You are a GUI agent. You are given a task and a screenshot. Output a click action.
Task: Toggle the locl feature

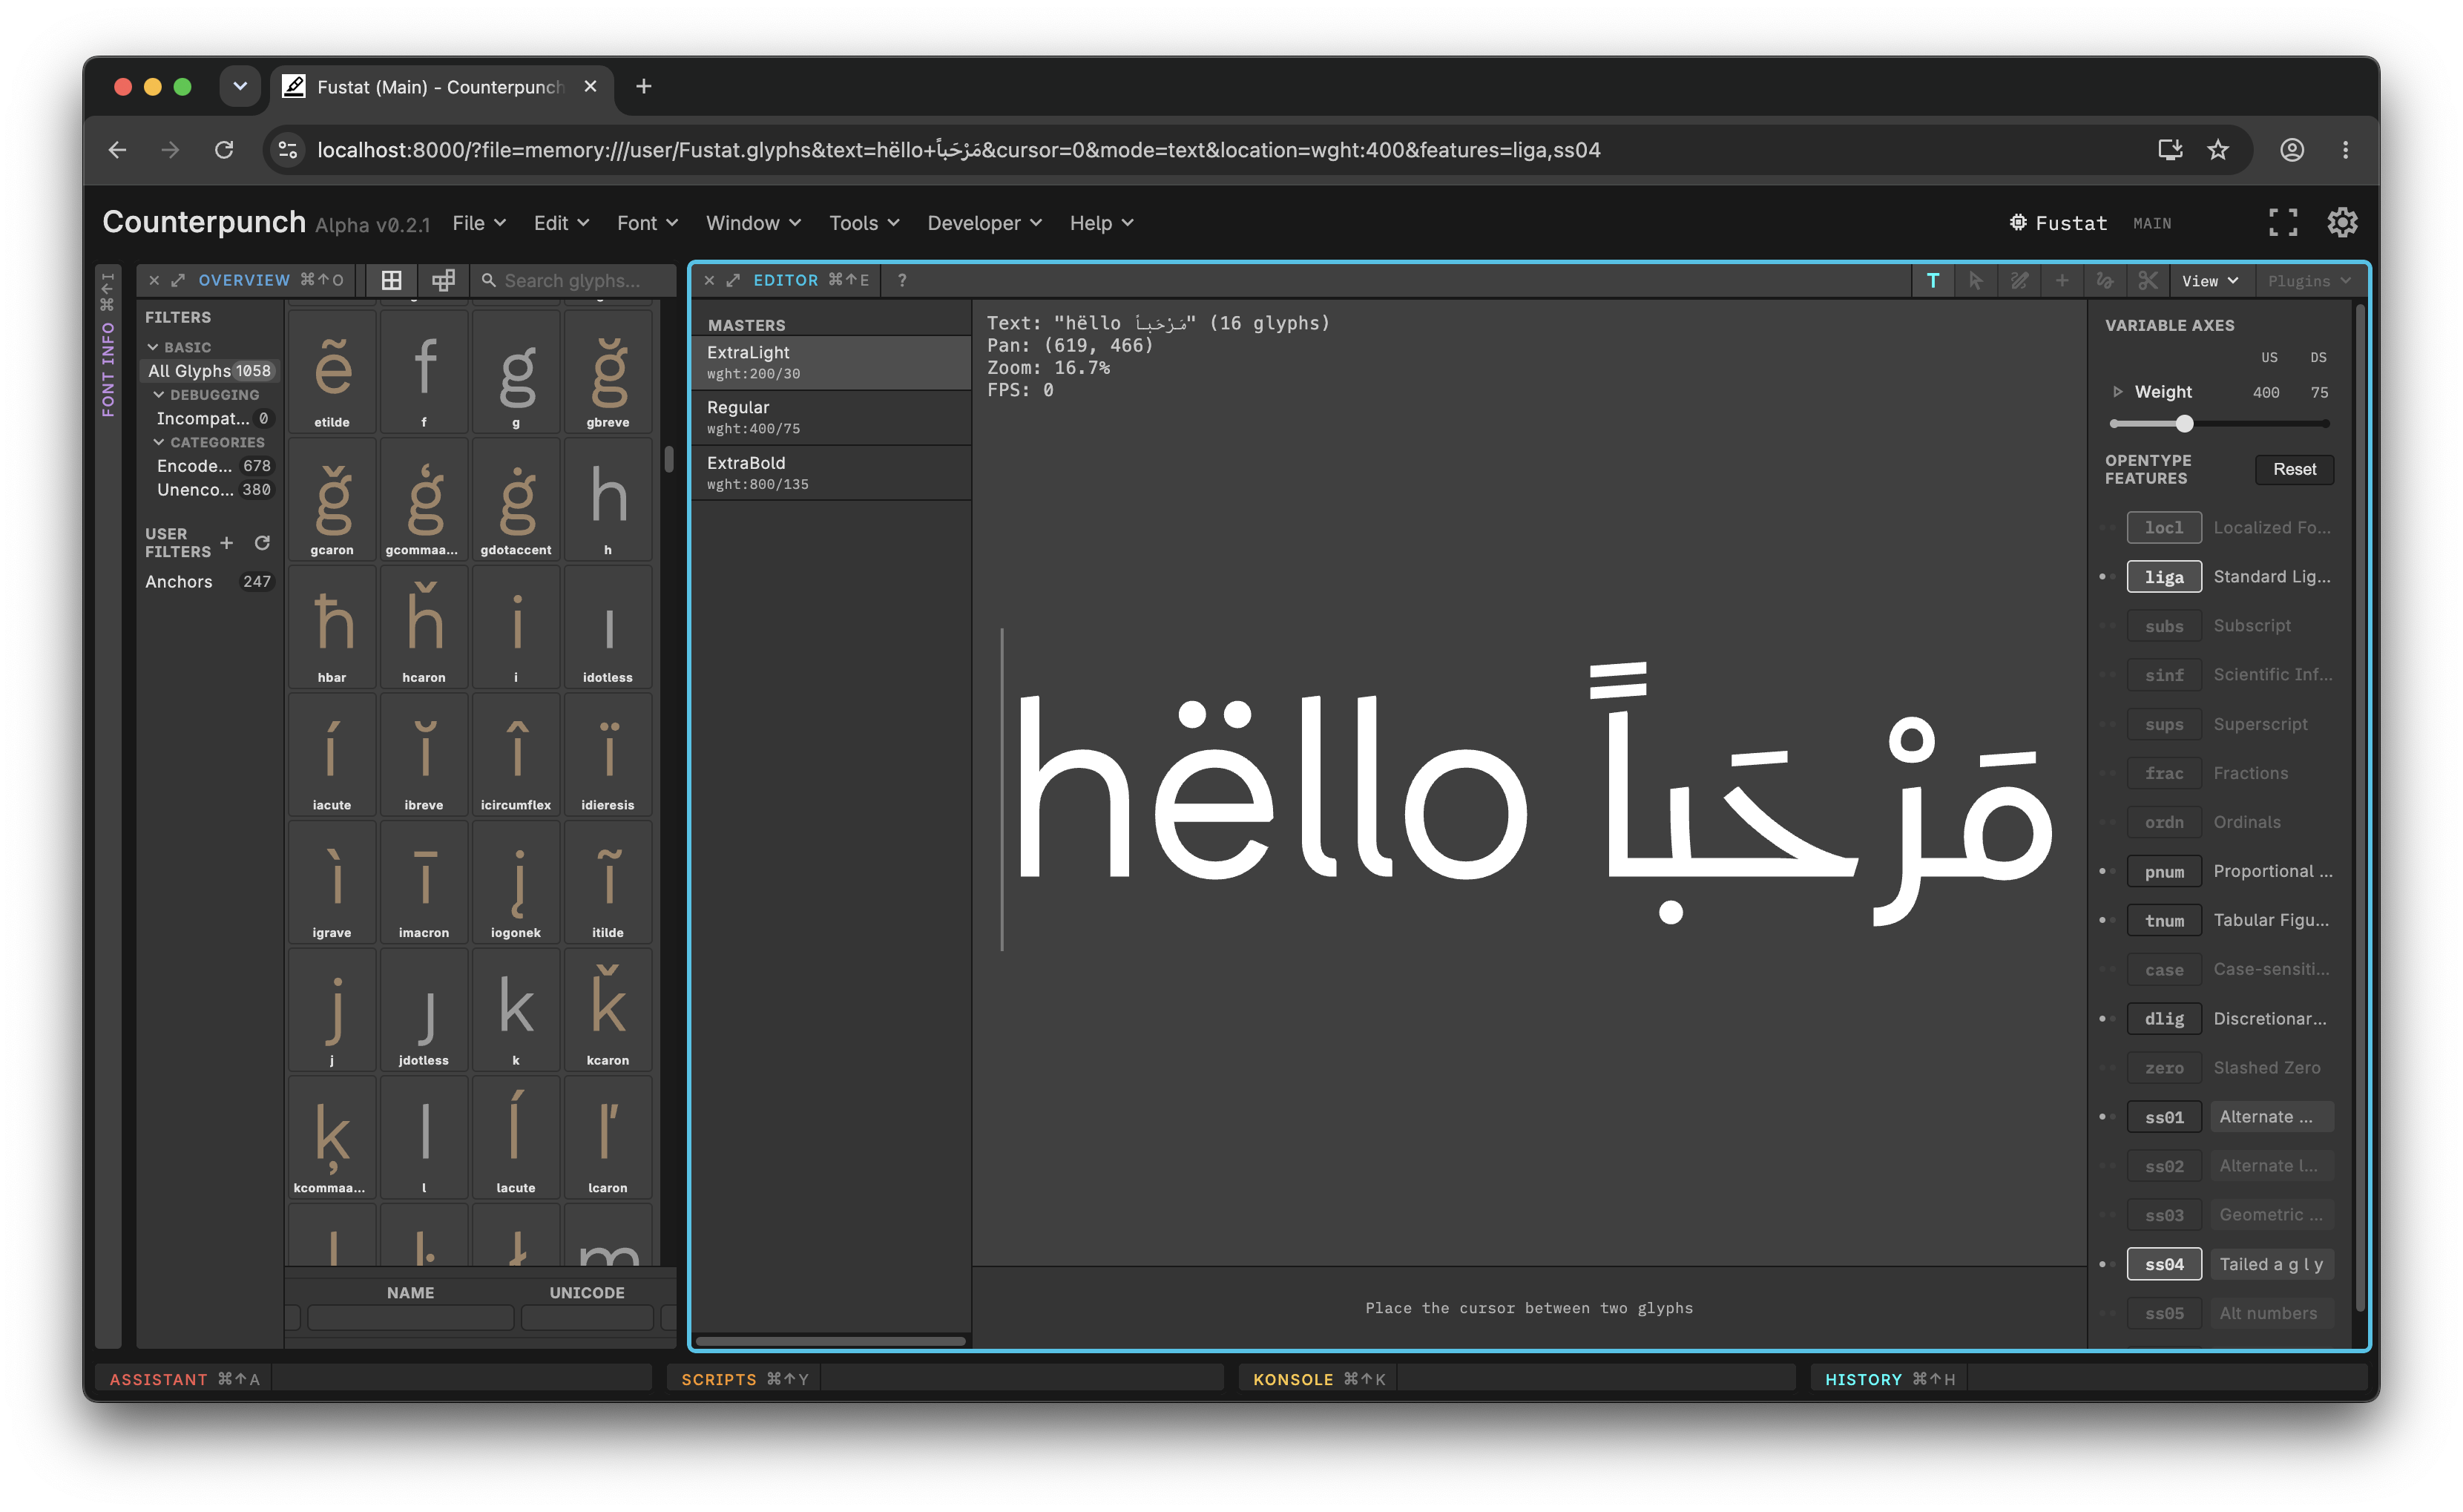[2163, 528]
